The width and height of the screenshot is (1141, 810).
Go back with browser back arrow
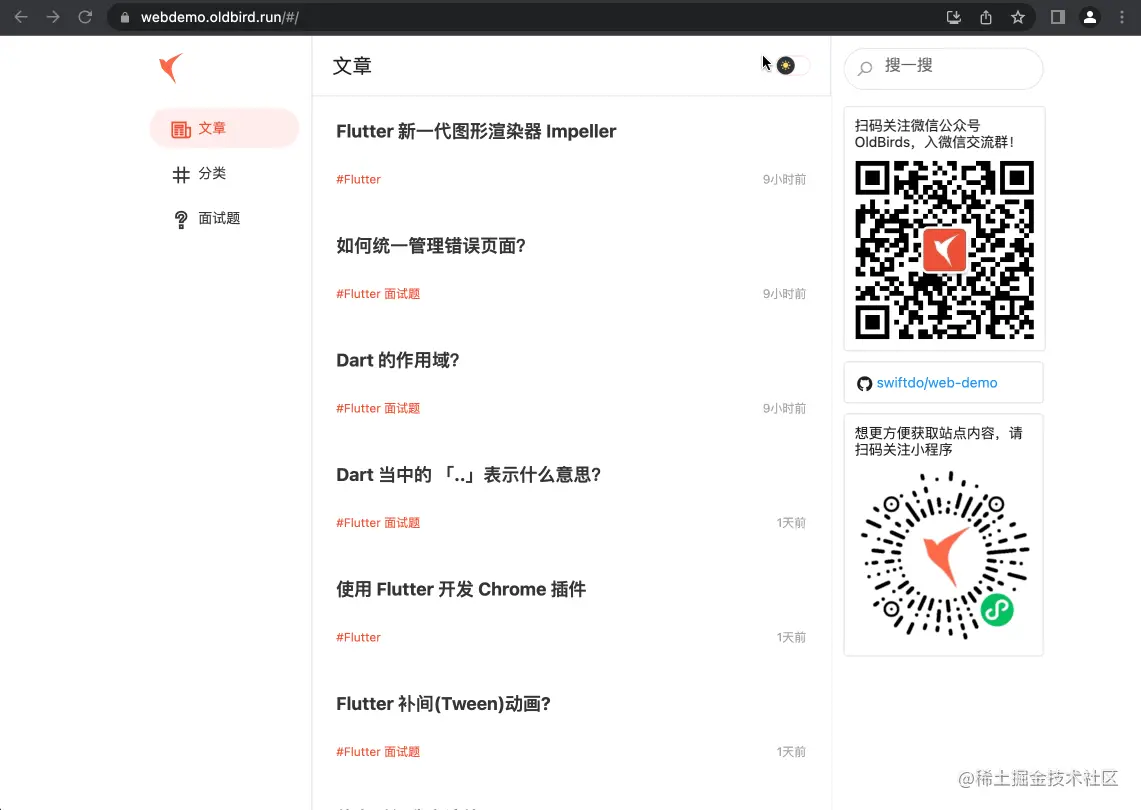point(21,17)
